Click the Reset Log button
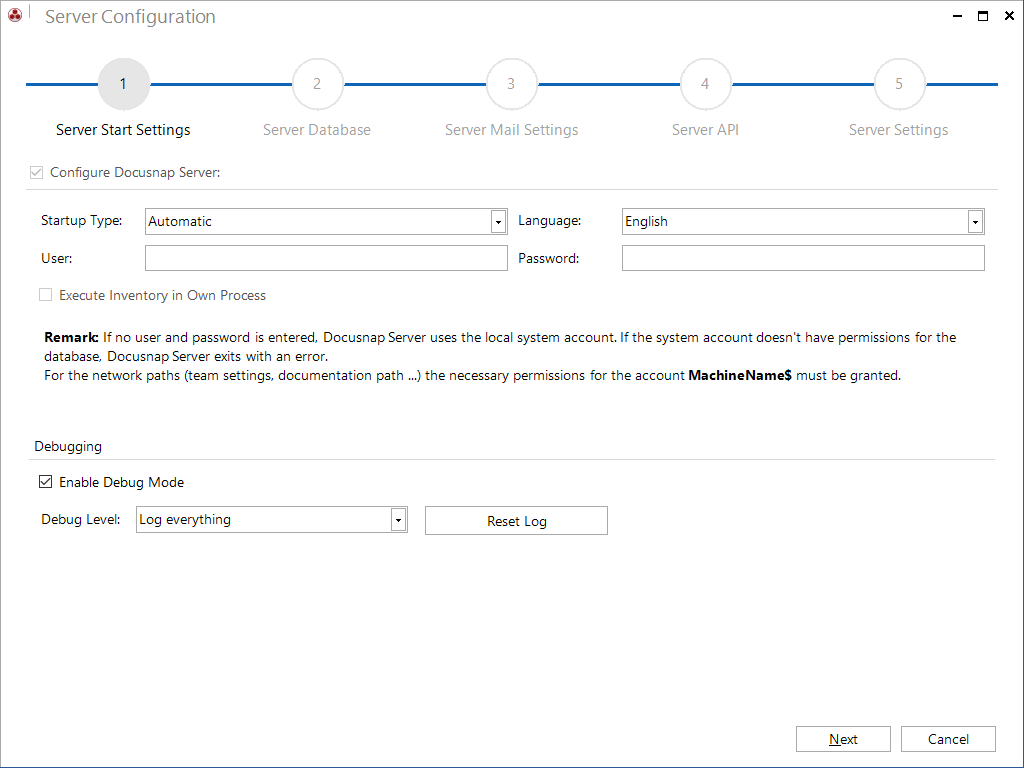Screen dimensions: 1024x768 [x=516, y=520]
